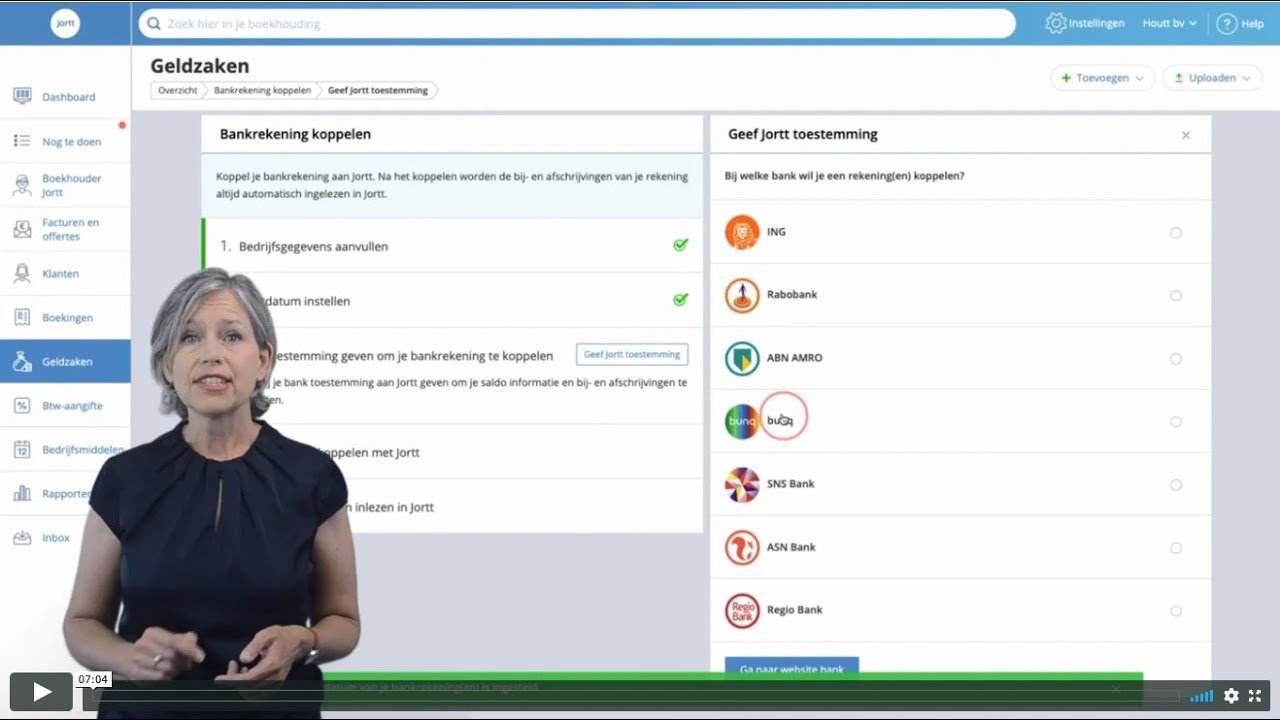Select the ING radio button
This screenshot has width=1280, height=720.
(x=1176, y=233)
